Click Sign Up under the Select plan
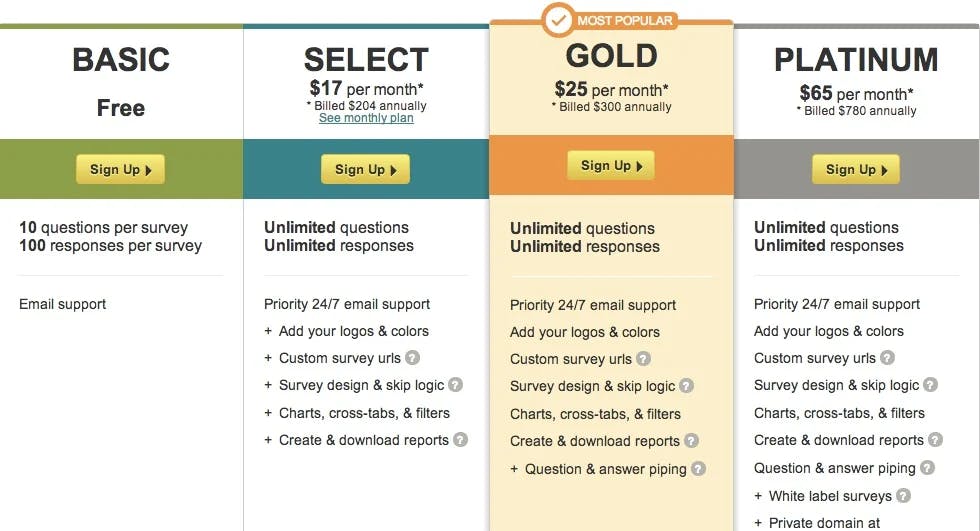The height and width of the screenshot is (531, 980). pyautogui.click(x=366, y=169)
